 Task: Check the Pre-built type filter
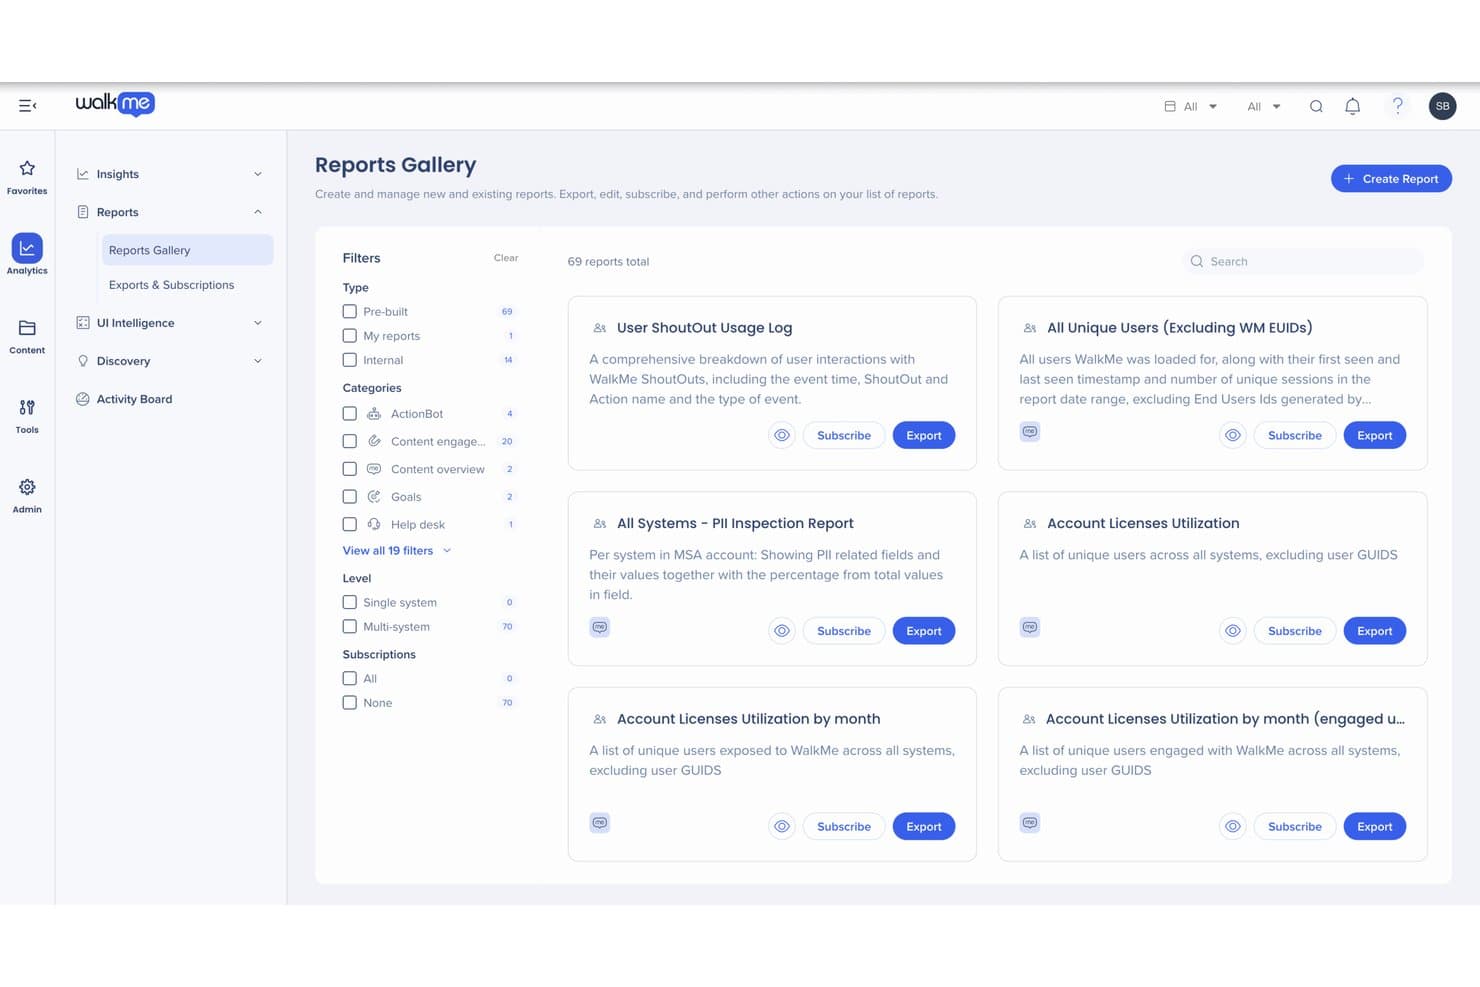349,312
